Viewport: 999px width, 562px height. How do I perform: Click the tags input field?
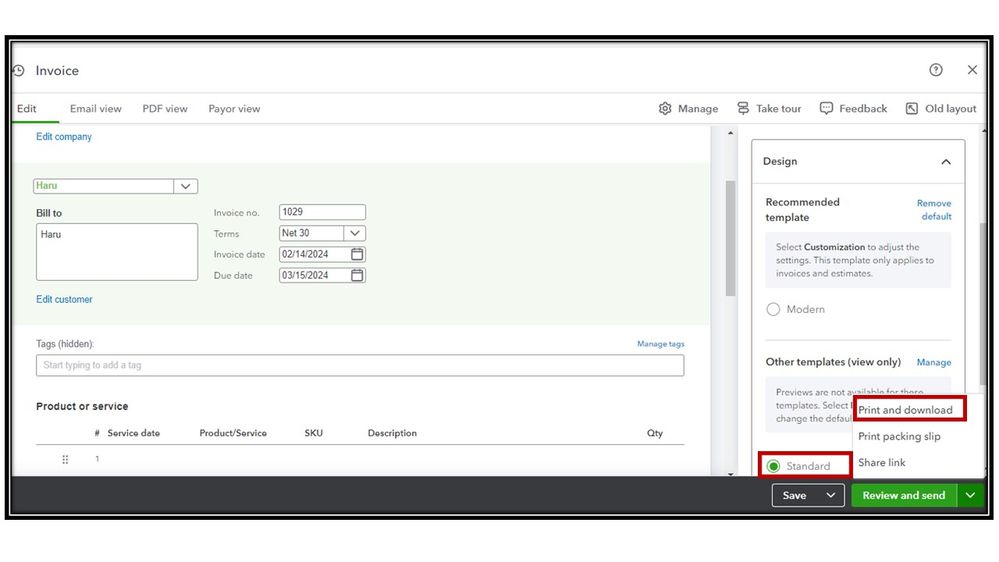(360, 365)
